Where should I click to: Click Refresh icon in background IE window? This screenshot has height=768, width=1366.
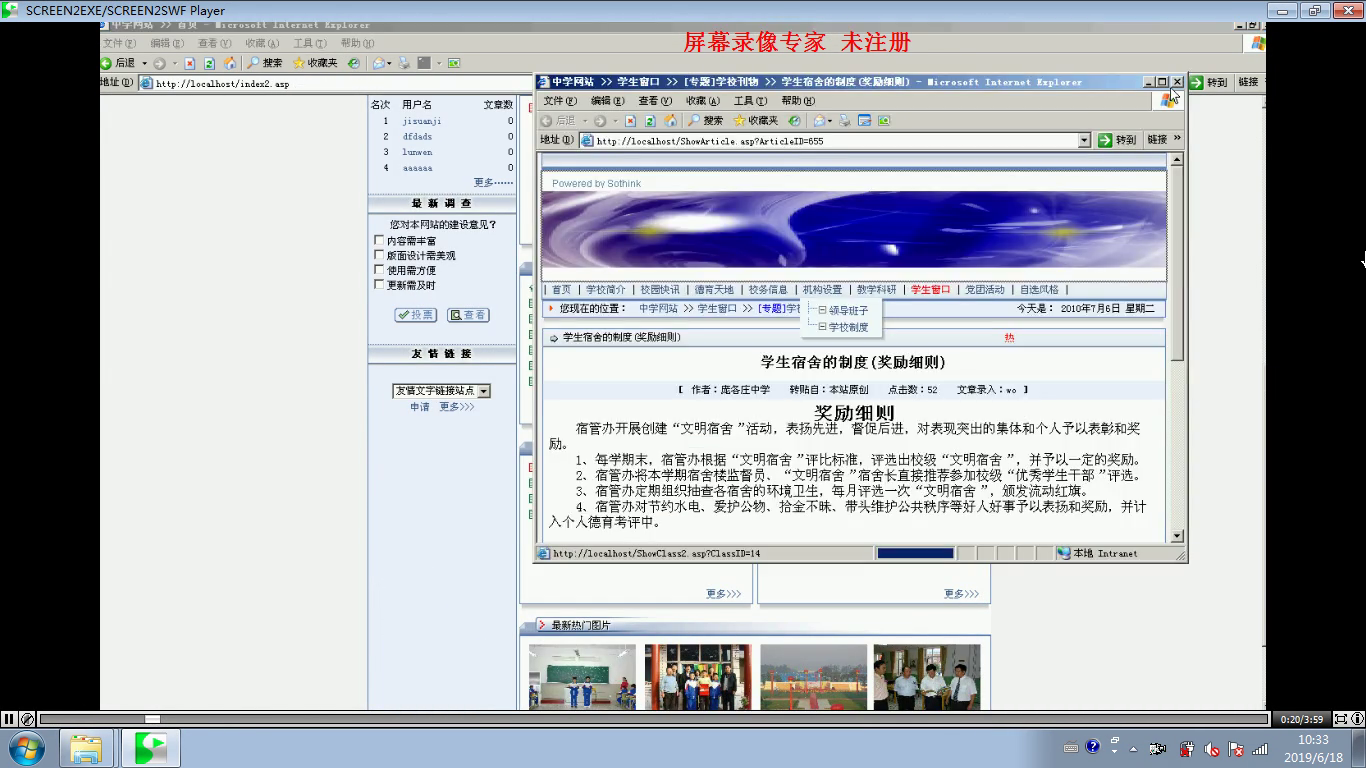click(209, 63)
